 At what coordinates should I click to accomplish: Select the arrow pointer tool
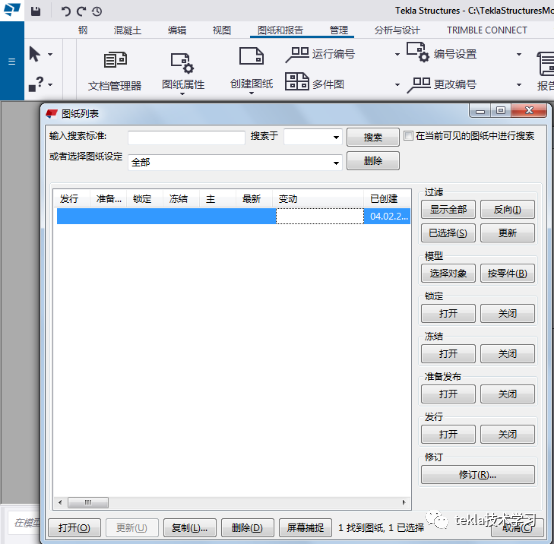(35, 54)
